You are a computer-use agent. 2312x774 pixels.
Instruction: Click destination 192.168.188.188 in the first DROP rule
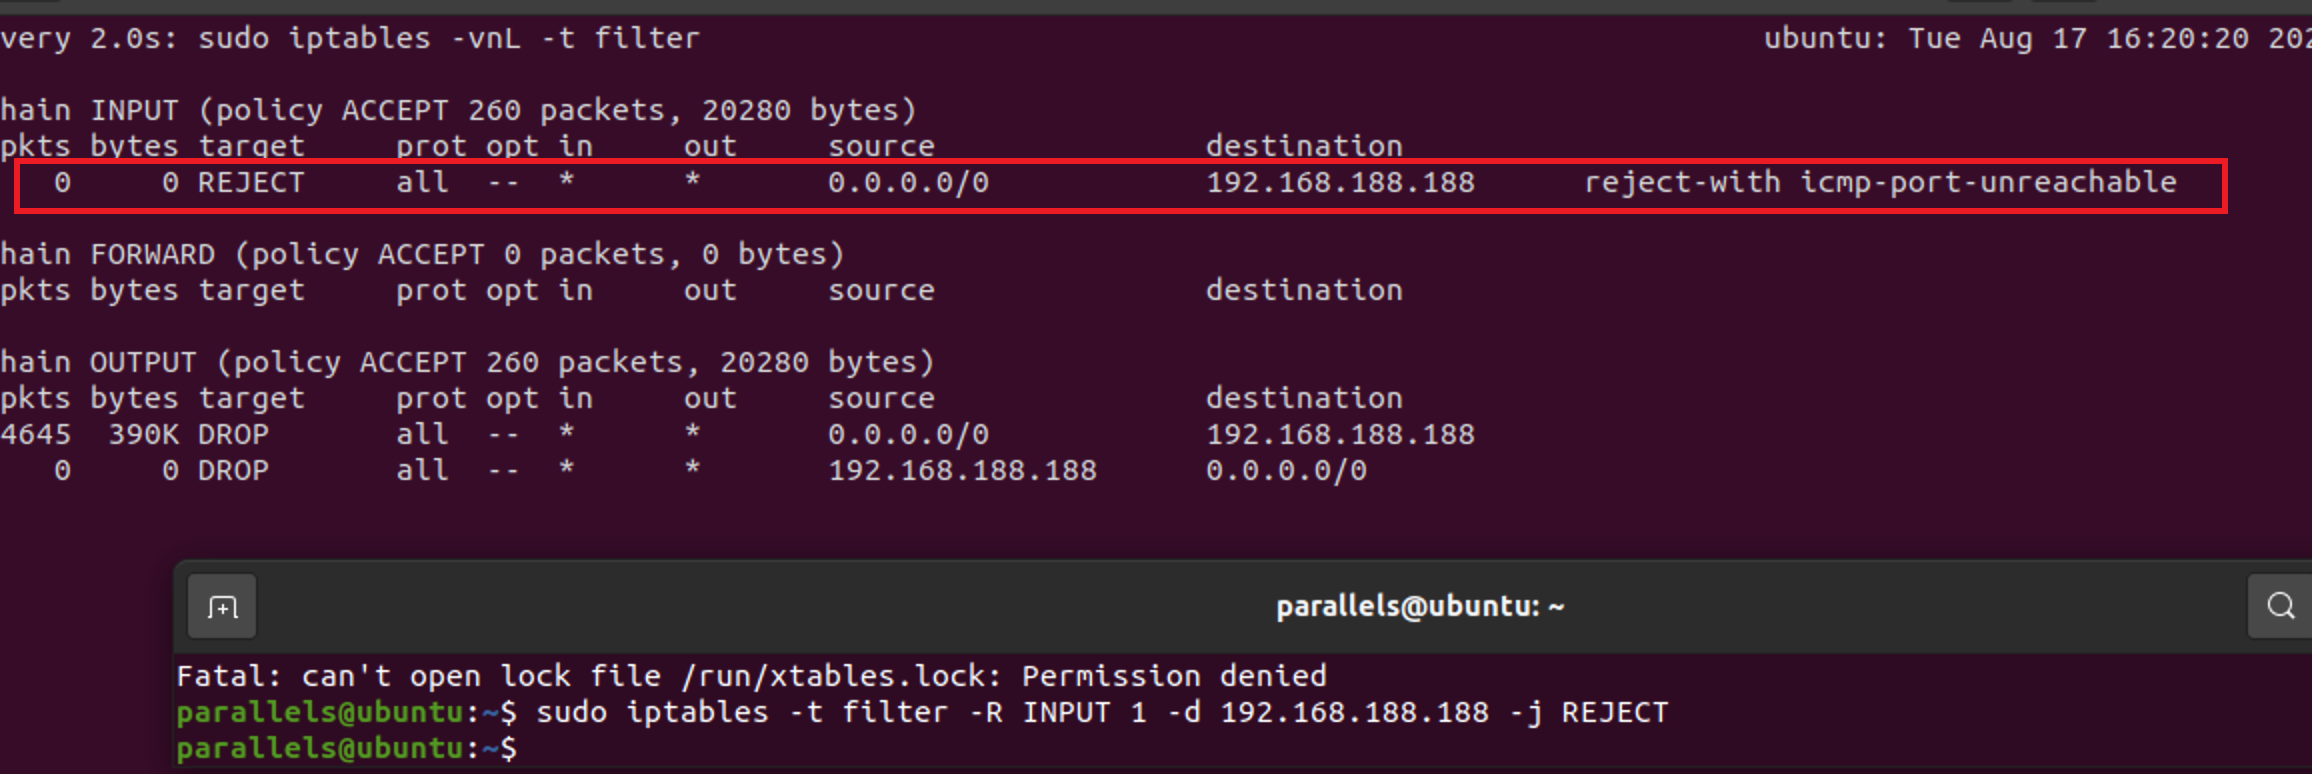tap(1340, 434)
